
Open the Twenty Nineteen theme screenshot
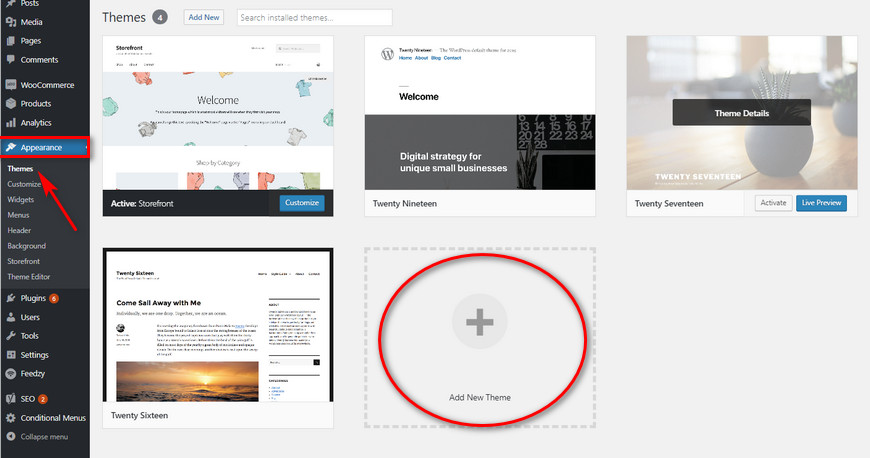click(x=480, y=113)
